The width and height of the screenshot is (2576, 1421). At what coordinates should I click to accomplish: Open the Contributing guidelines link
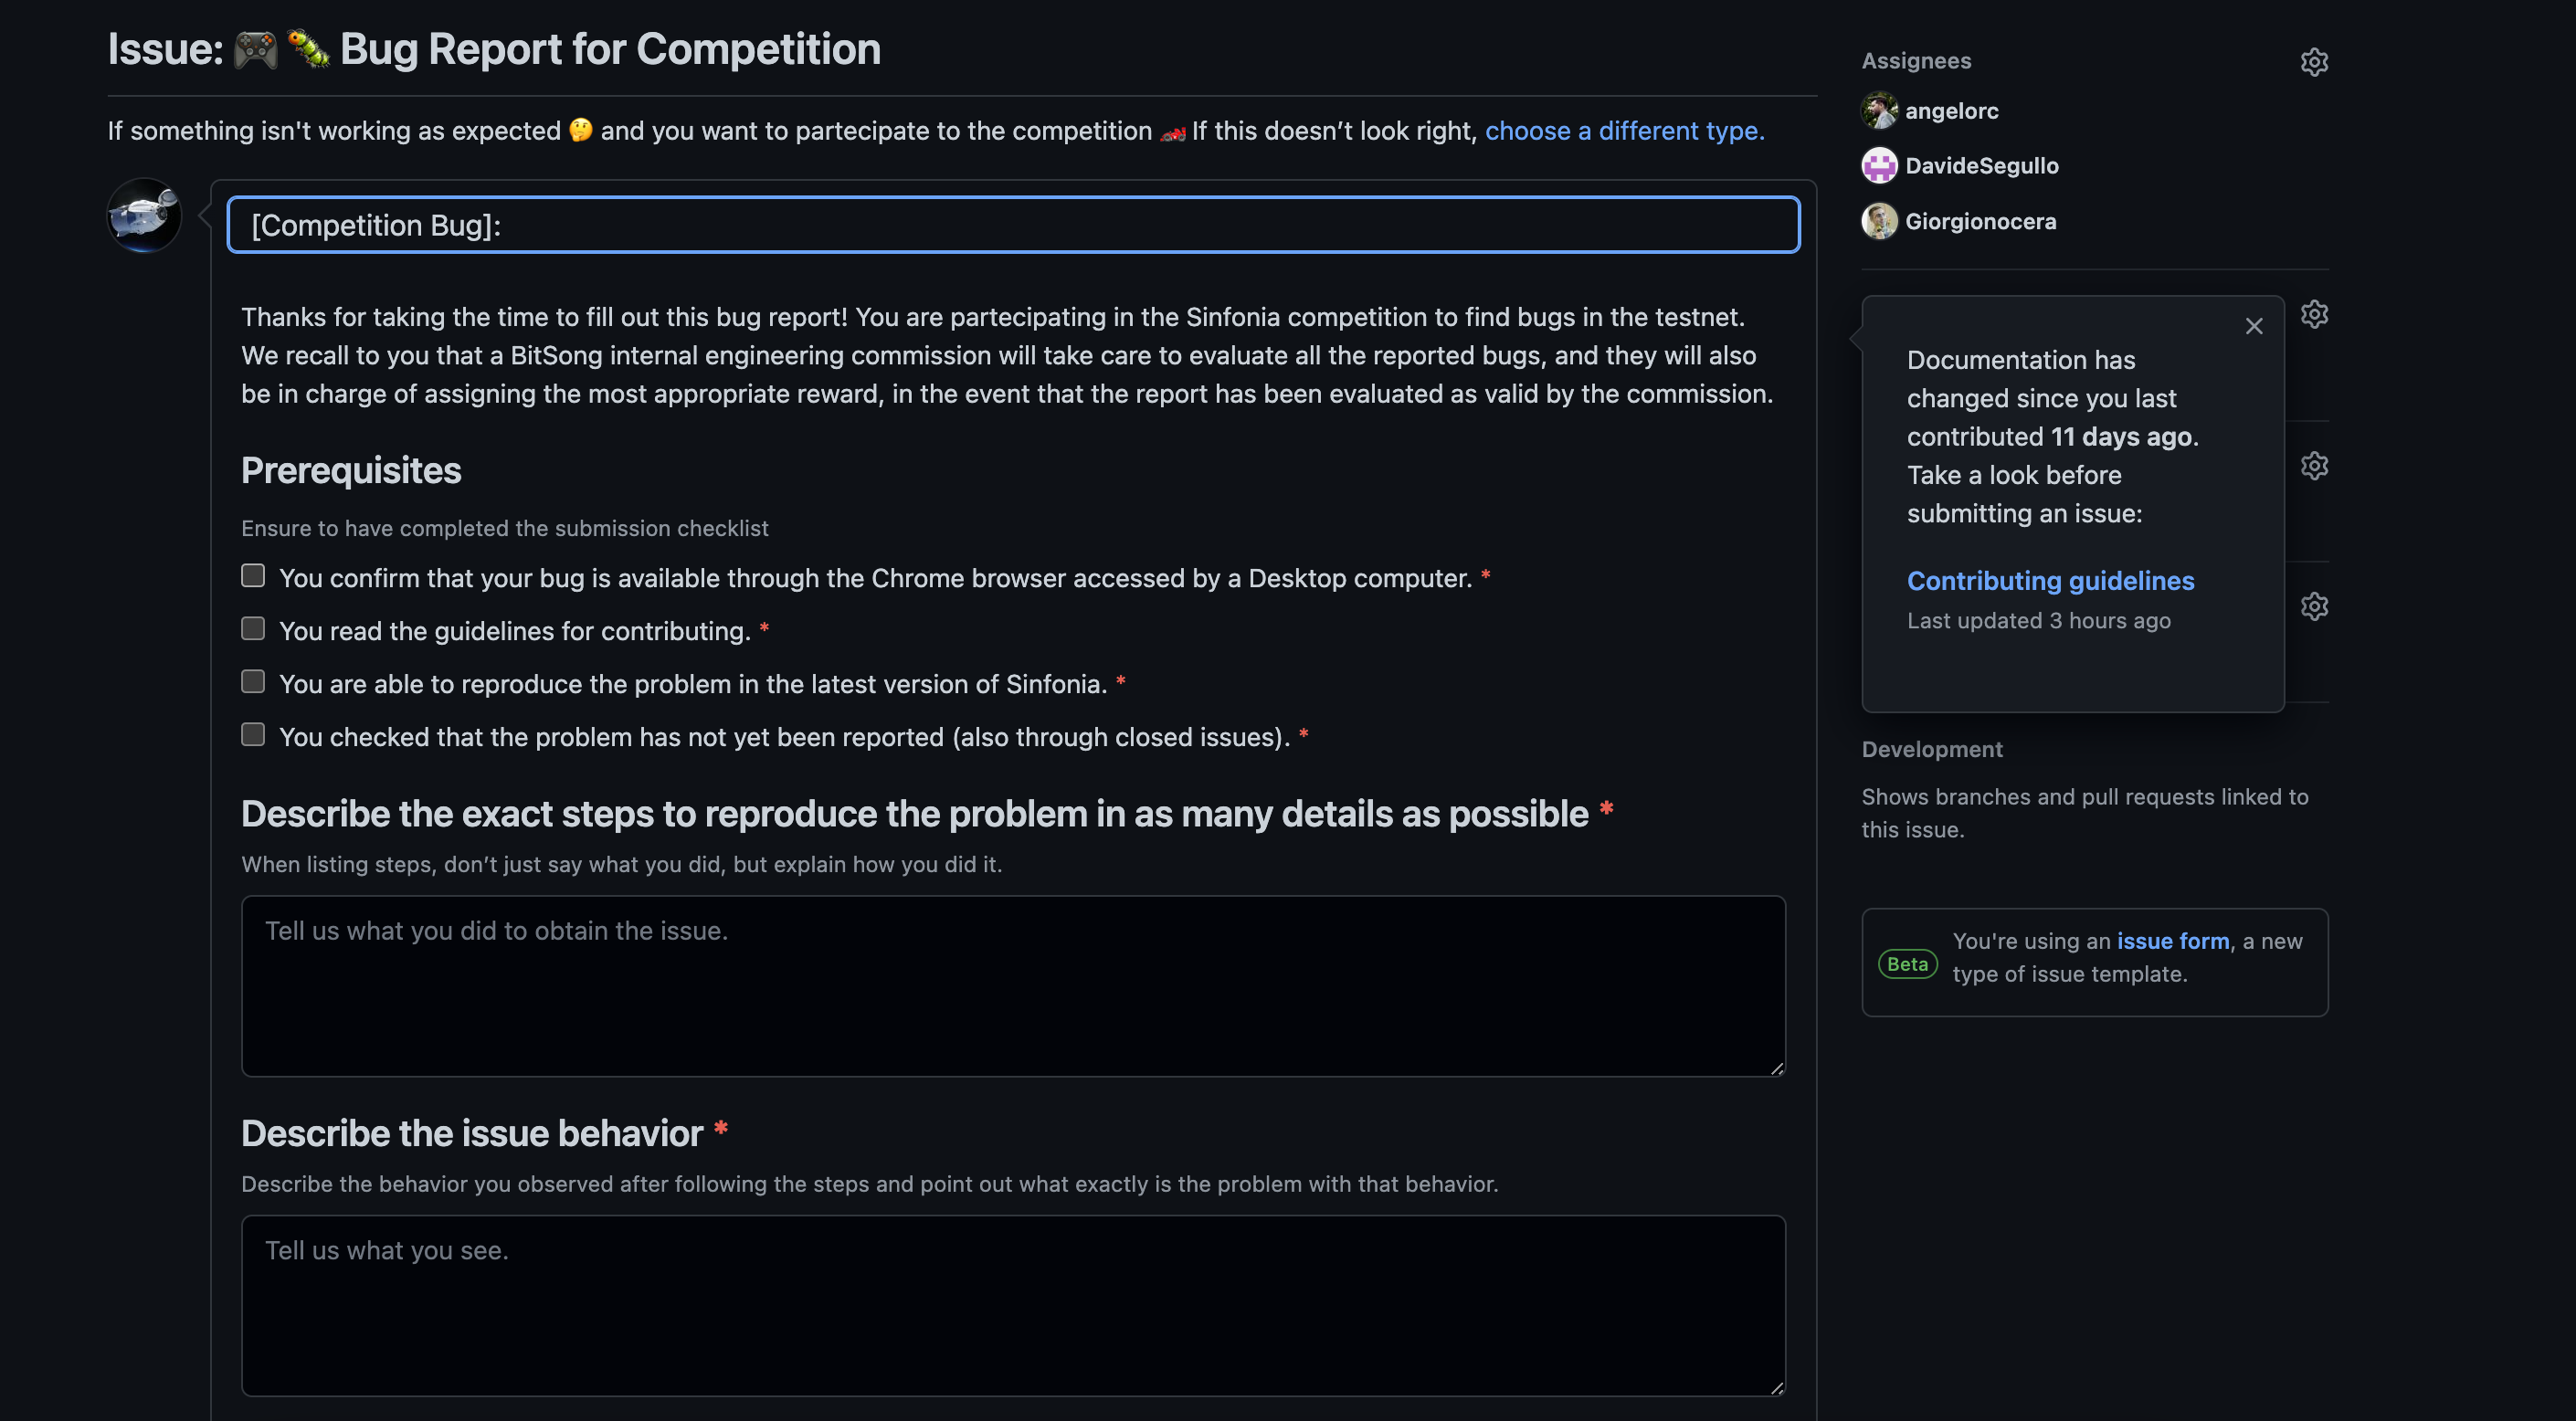[2050, 580]
